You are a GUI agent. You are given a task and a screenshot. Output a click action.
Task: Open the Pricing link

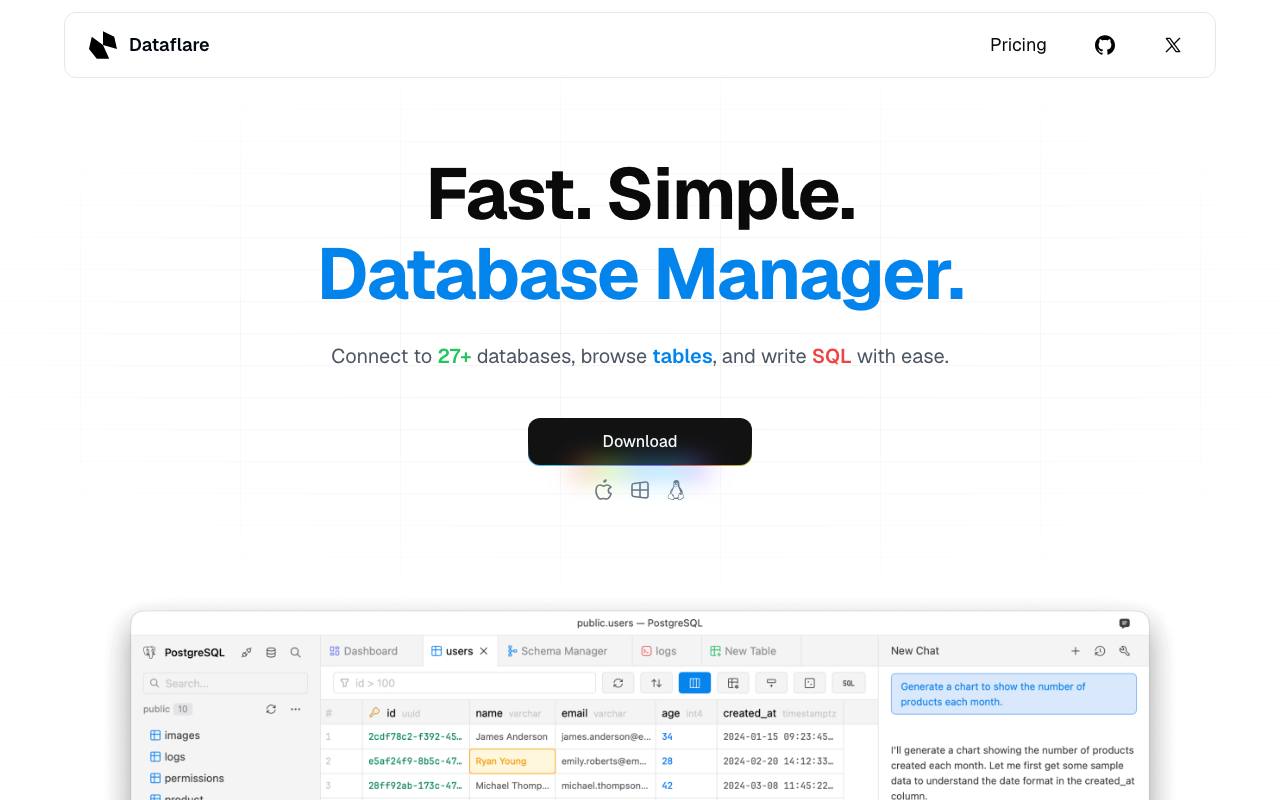1018,45
